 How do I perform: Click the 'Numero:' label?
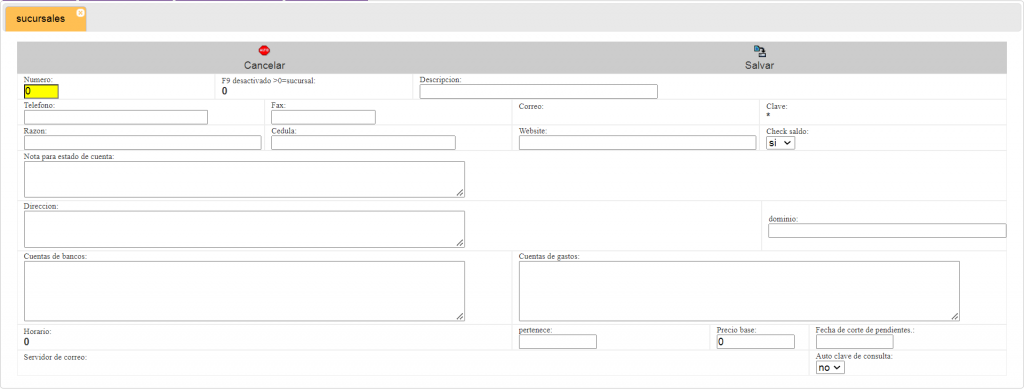click(x=38, y=80)
